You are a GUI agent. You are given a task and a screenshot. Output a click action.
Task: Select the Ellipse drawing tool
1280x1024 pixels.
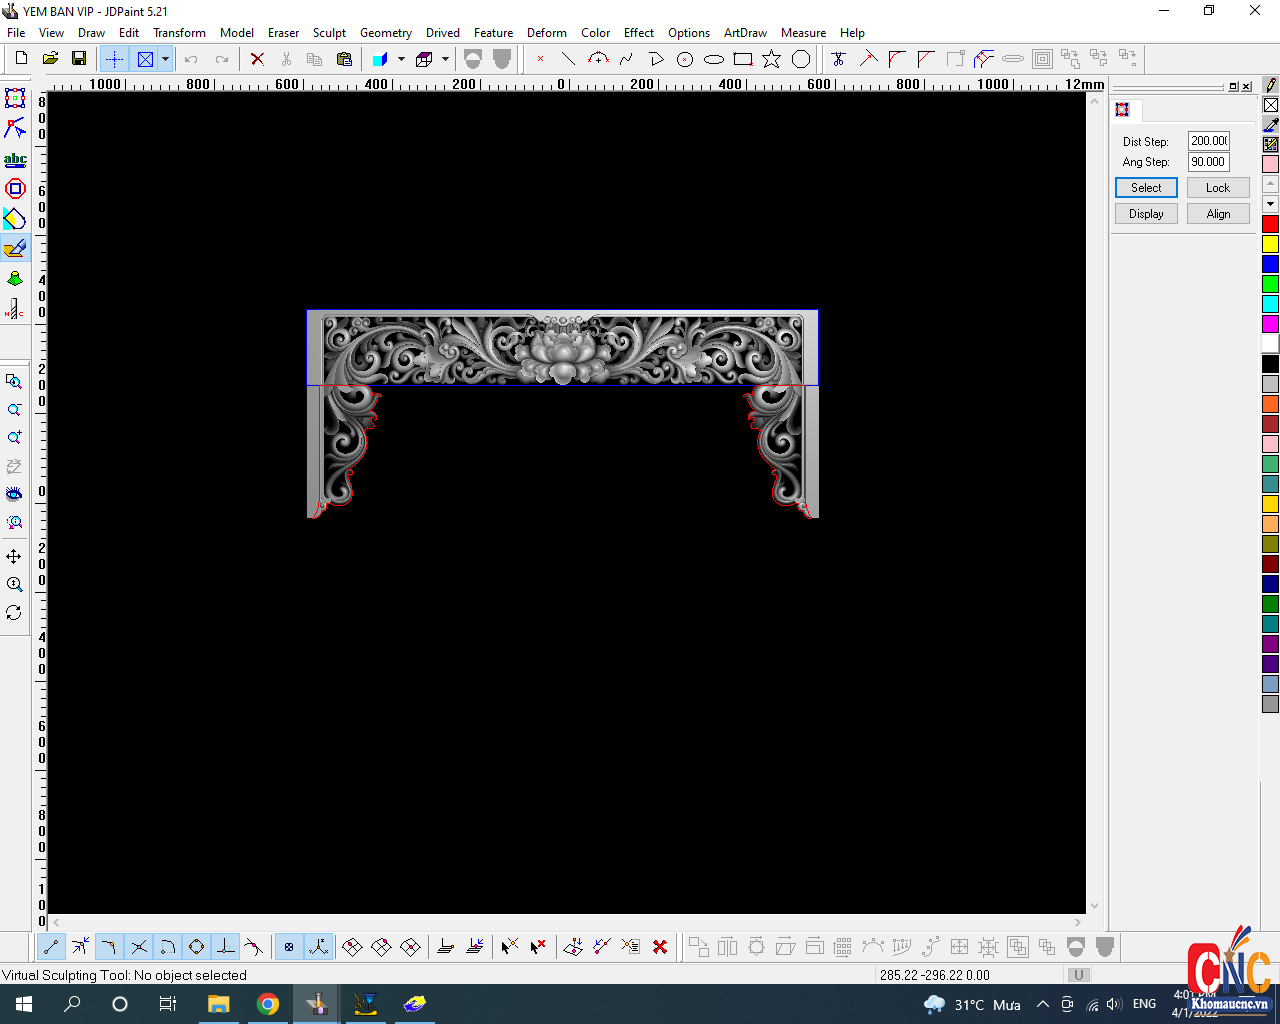(713, 59)
